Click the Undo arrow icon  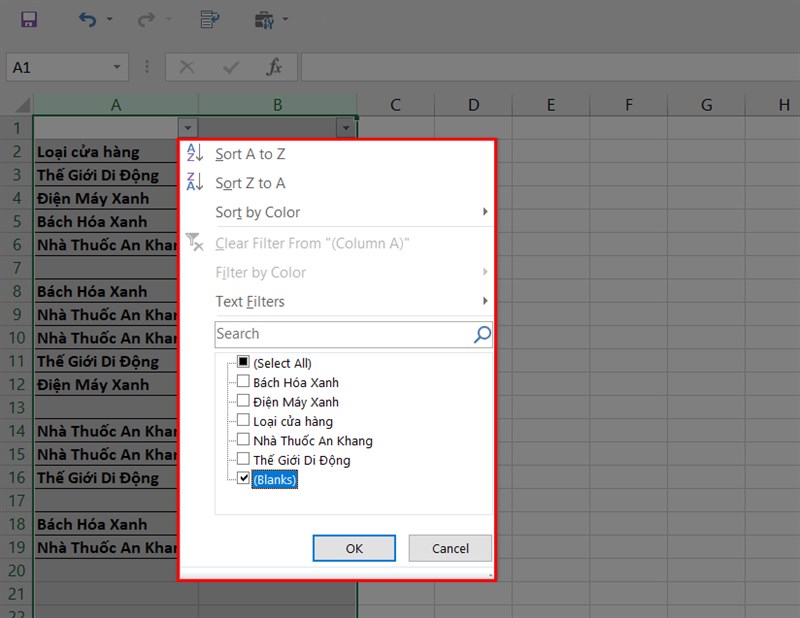point(88,19)
